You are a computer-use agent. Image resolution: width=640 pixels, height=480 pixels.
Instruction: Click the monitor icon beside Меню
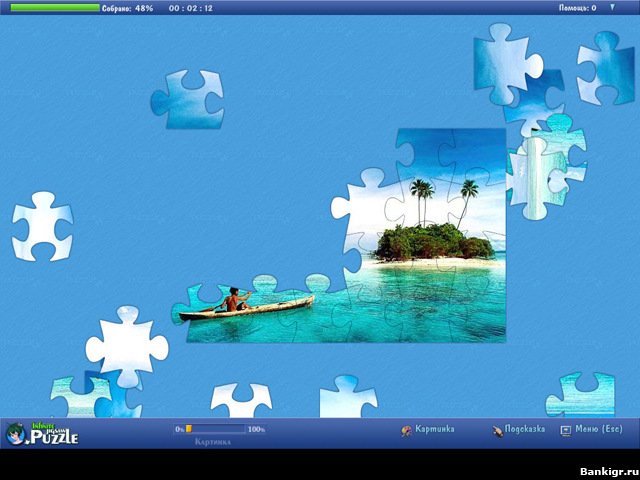coord(566,431)
